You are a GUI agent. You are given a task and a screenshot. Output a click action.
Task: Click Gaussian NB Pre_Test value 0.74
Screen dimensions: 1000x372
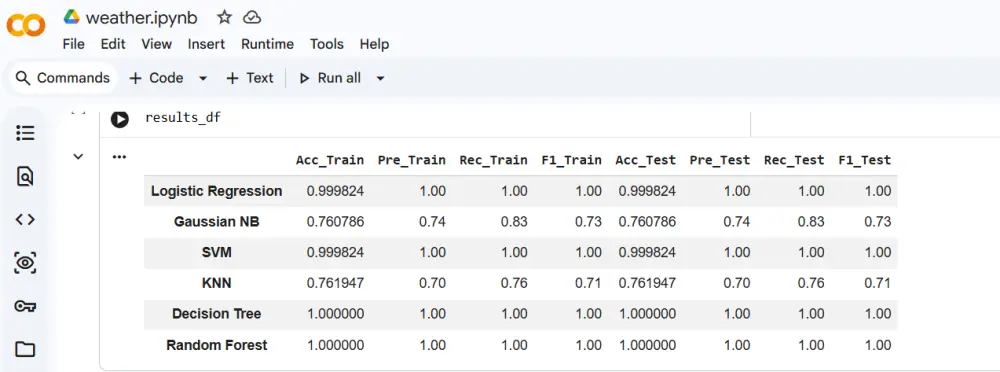tap(737, 221)
